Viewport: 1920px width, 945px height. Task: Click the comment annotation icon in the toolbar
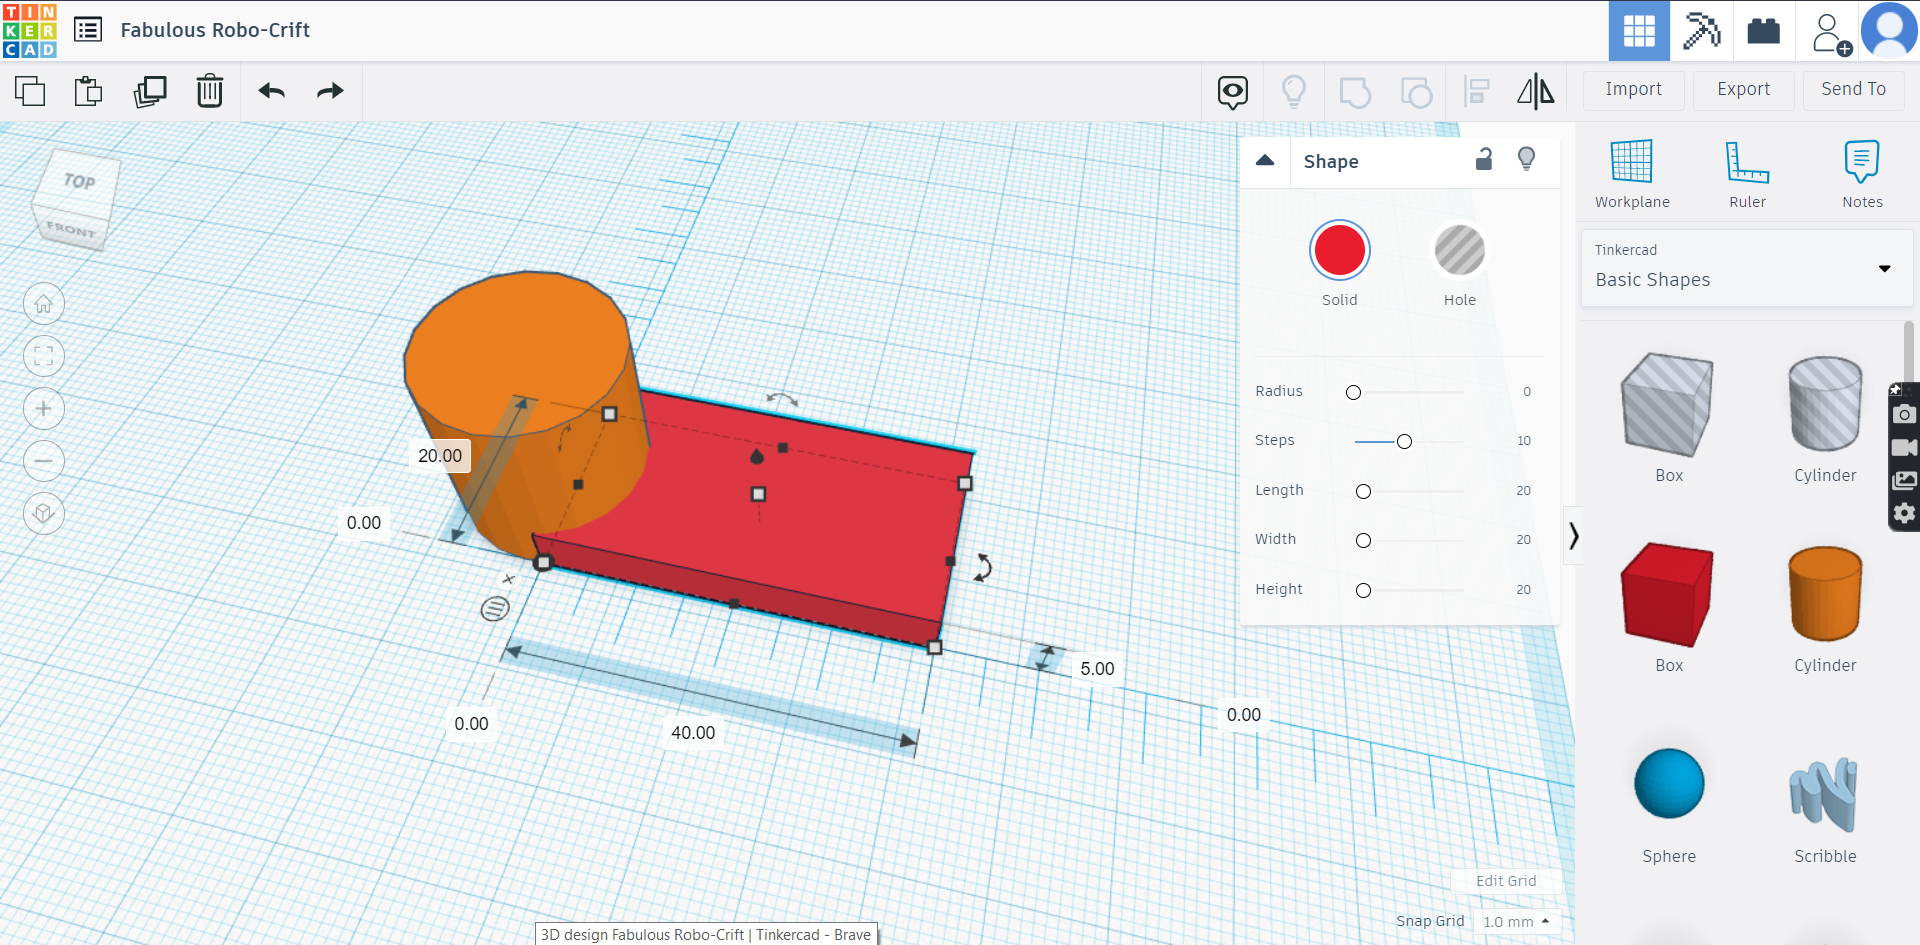[x=1232, y=90]
